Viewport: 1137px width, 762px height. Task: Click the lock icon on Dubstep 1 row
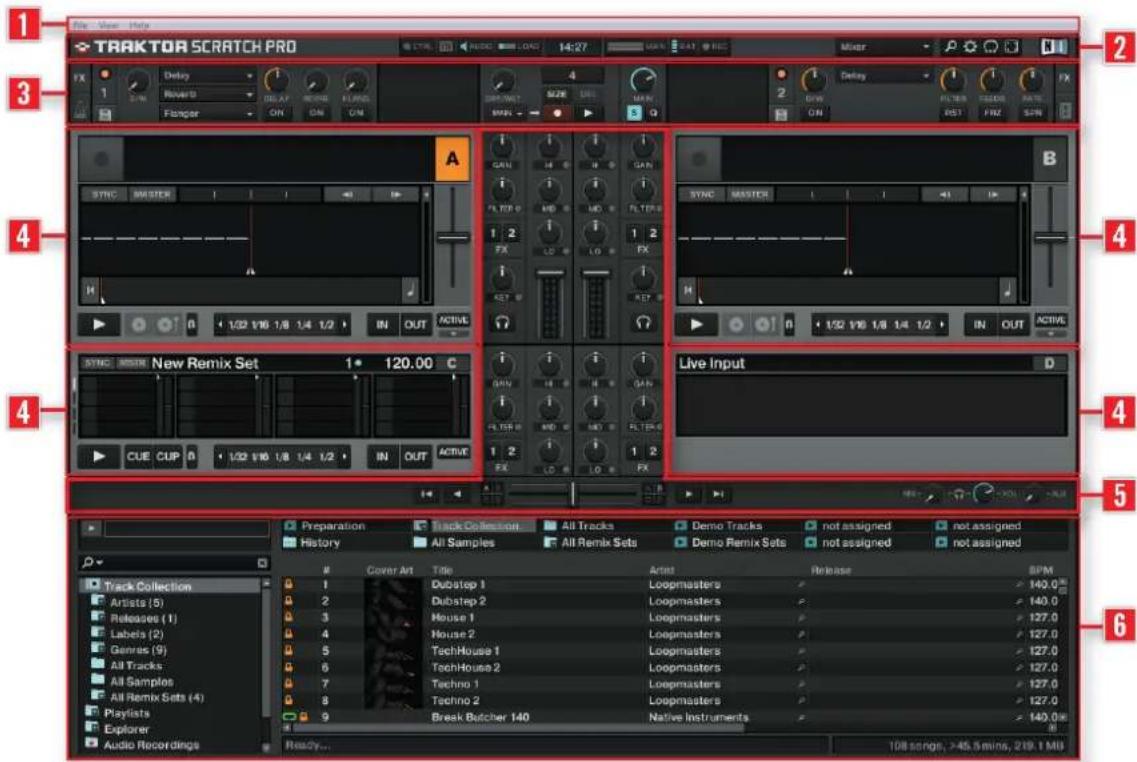click(x=289, y=584)
